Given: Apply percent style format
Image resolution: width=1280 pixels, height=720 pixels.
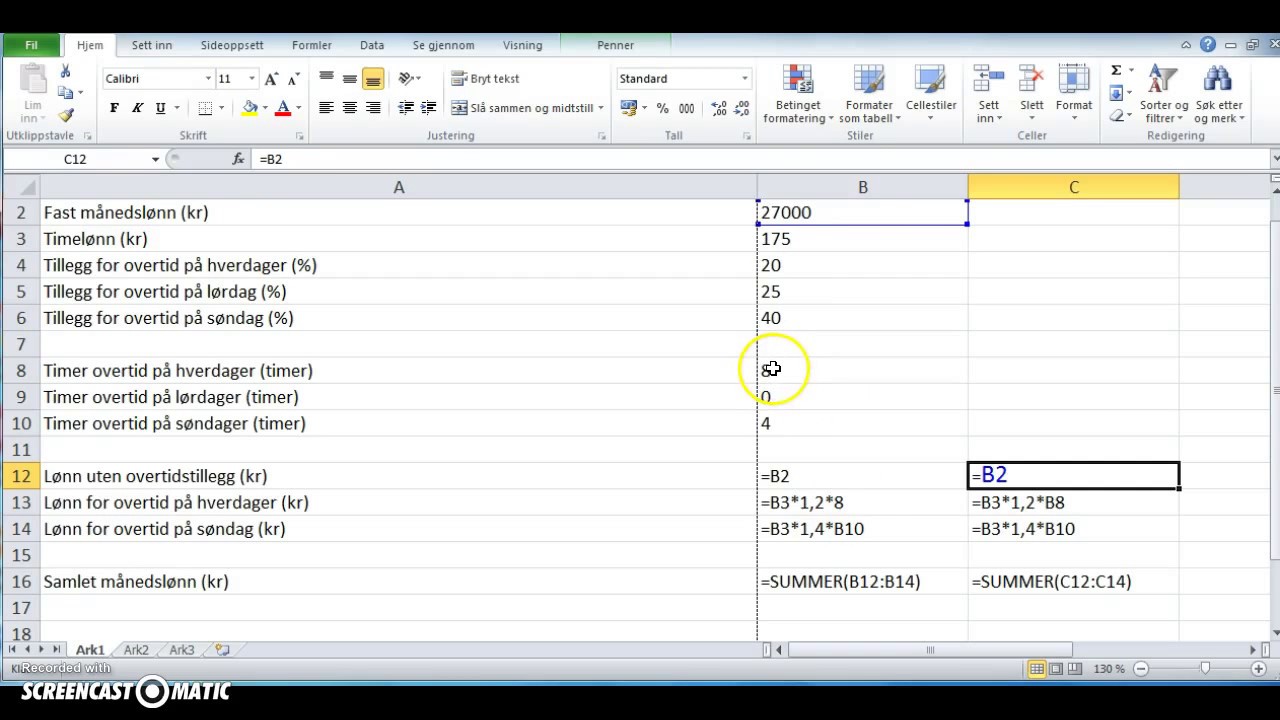Looking at the screenshot, I should [x=662, y=108].
